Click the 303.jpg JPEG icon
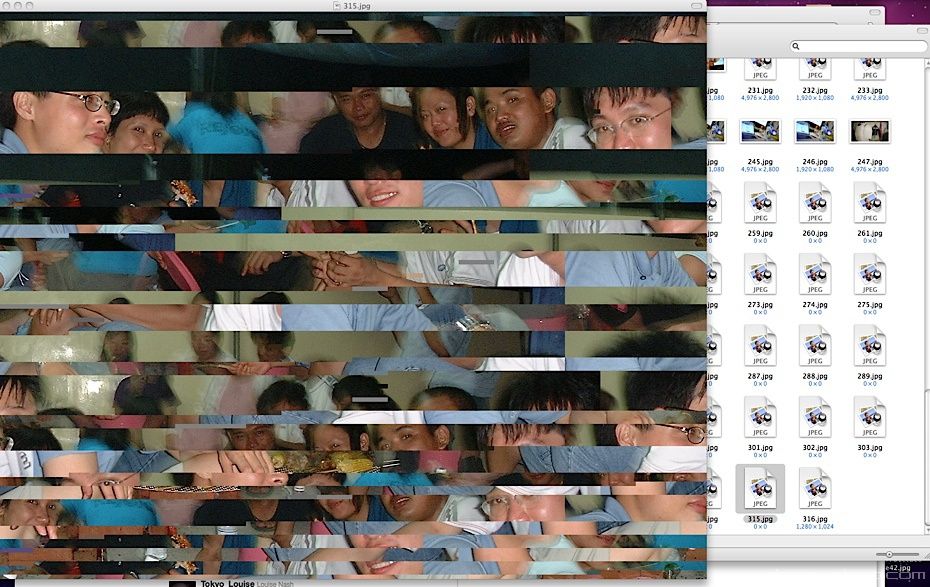This screenshot has width=930, height=587. pyautogui.click(x=869, y=416)
